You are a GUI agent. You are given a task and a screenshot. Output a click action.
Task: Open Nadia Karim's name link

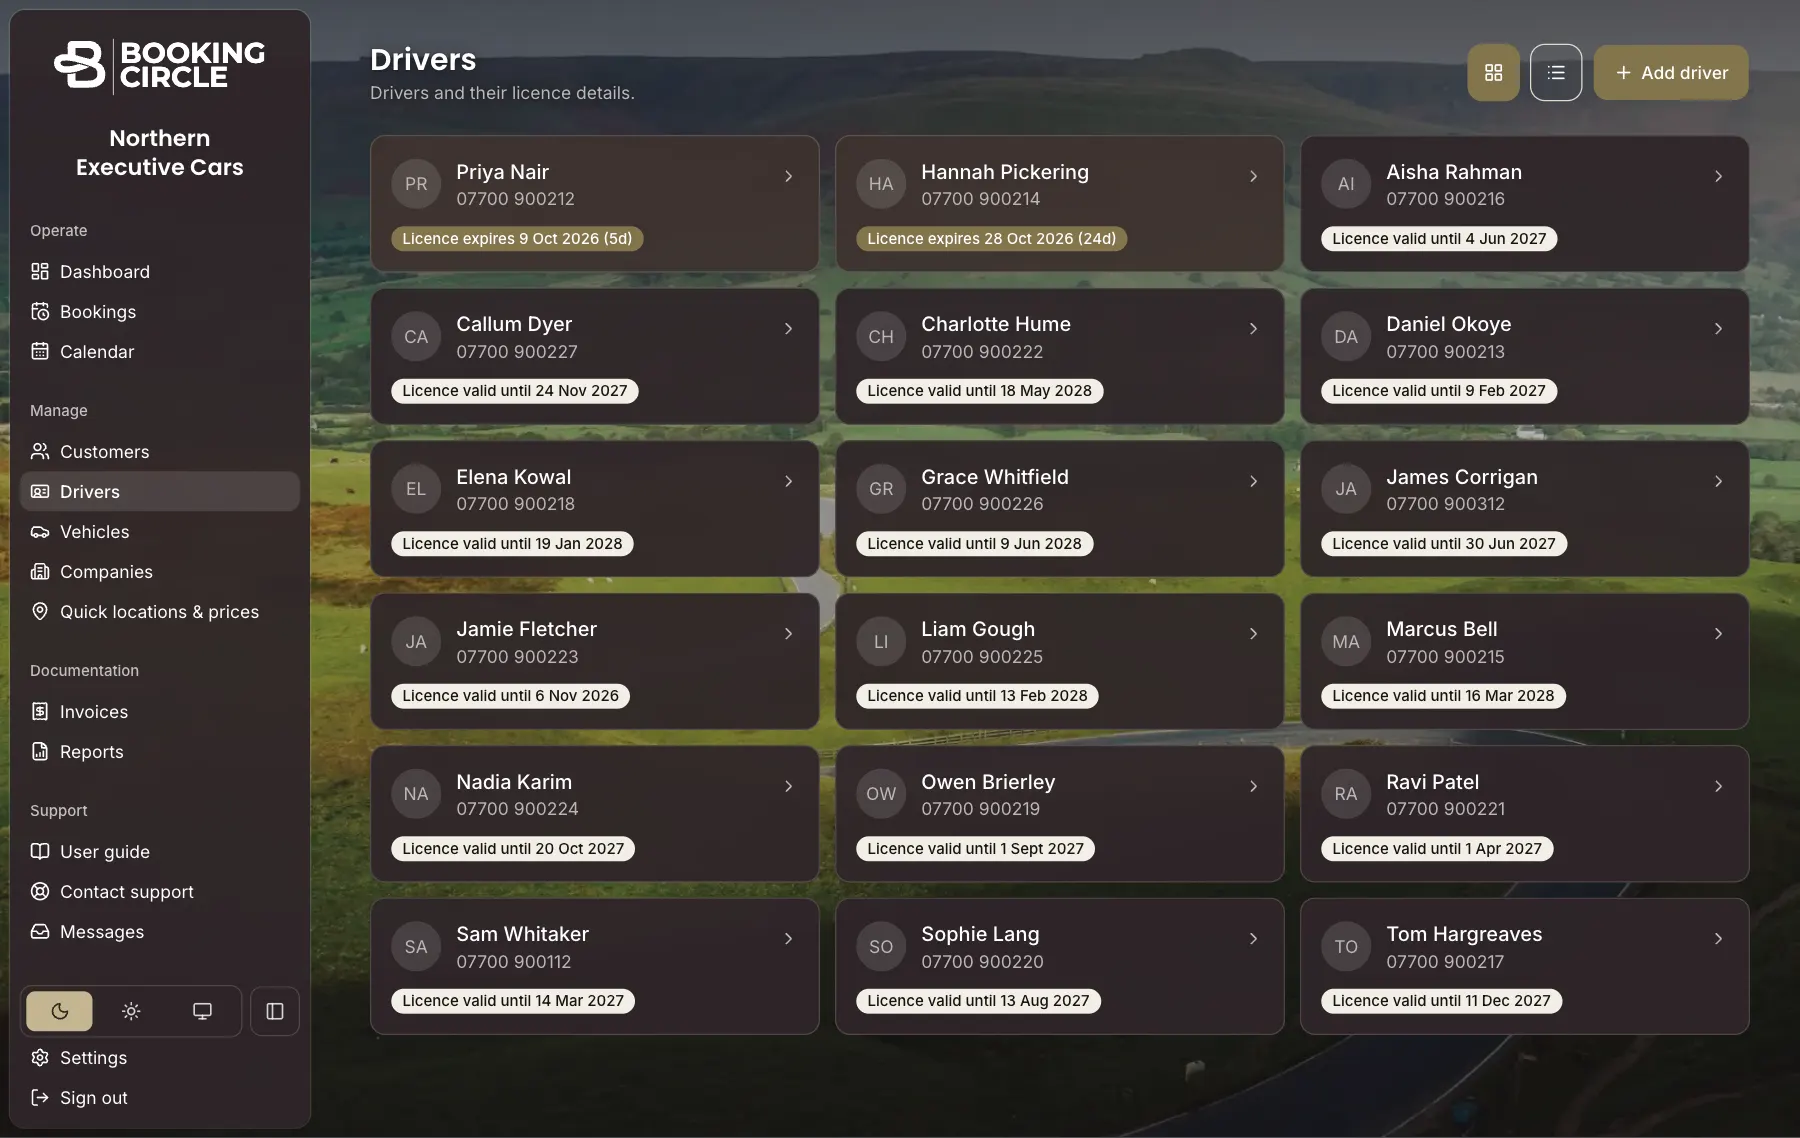pyautogui.click(x=514, y=782)
